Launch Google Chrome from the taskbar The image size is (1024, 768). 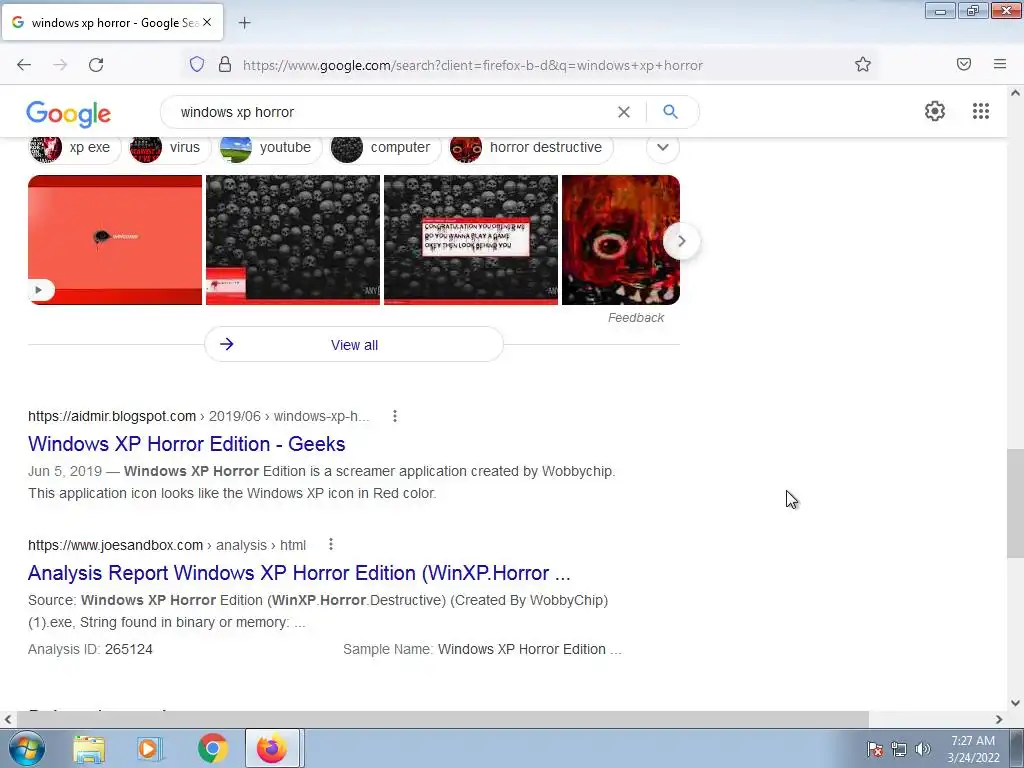coord(212,748)
